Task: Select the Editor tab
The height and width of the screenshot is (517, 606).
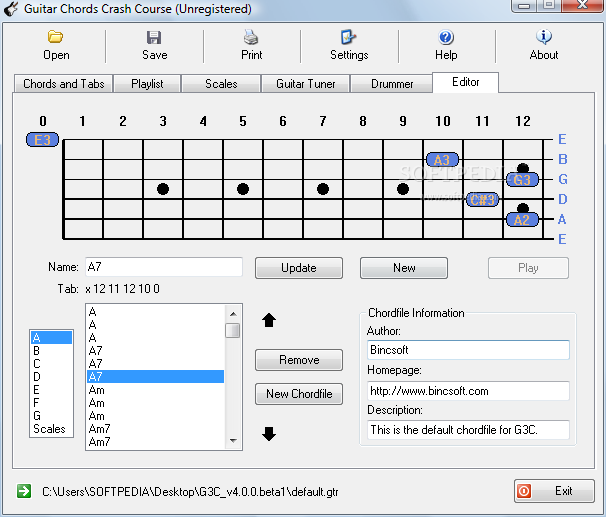Action: (465, 82)
